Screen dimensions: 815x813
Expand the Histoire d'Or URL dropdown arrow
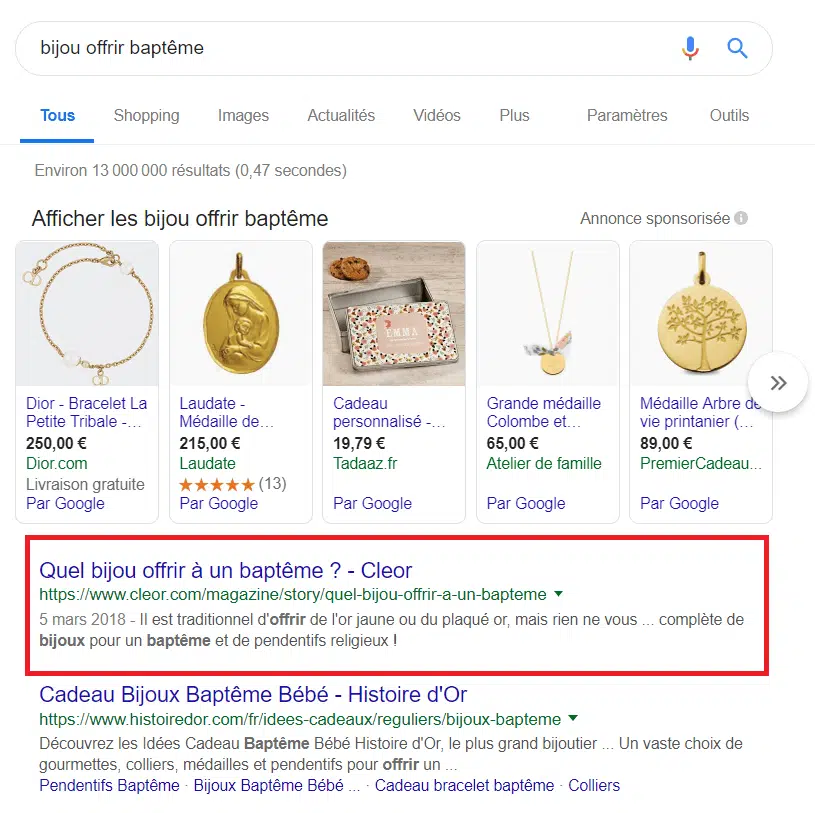coord(573,719)
